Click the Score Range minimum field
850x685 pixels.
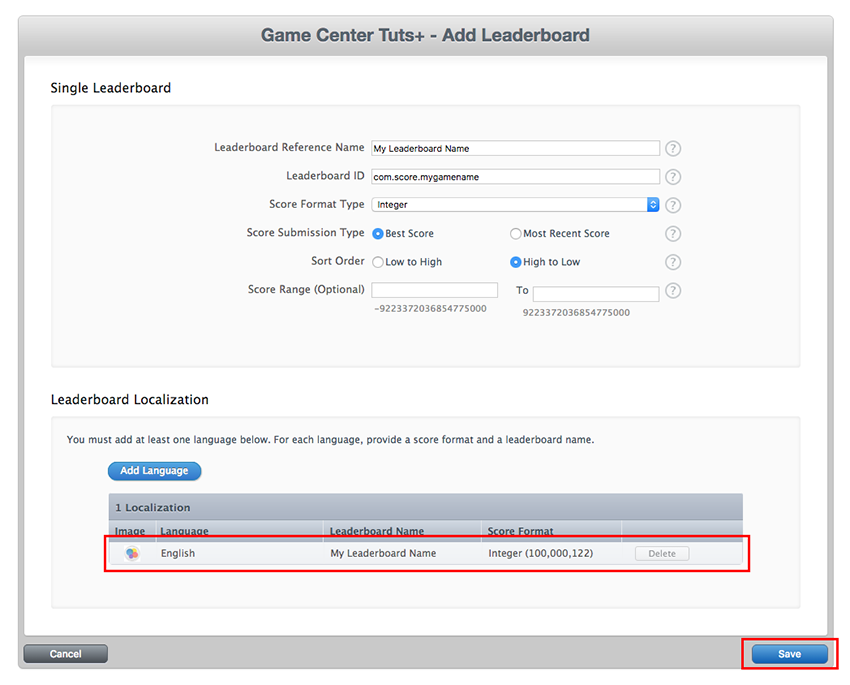point(434,290)
